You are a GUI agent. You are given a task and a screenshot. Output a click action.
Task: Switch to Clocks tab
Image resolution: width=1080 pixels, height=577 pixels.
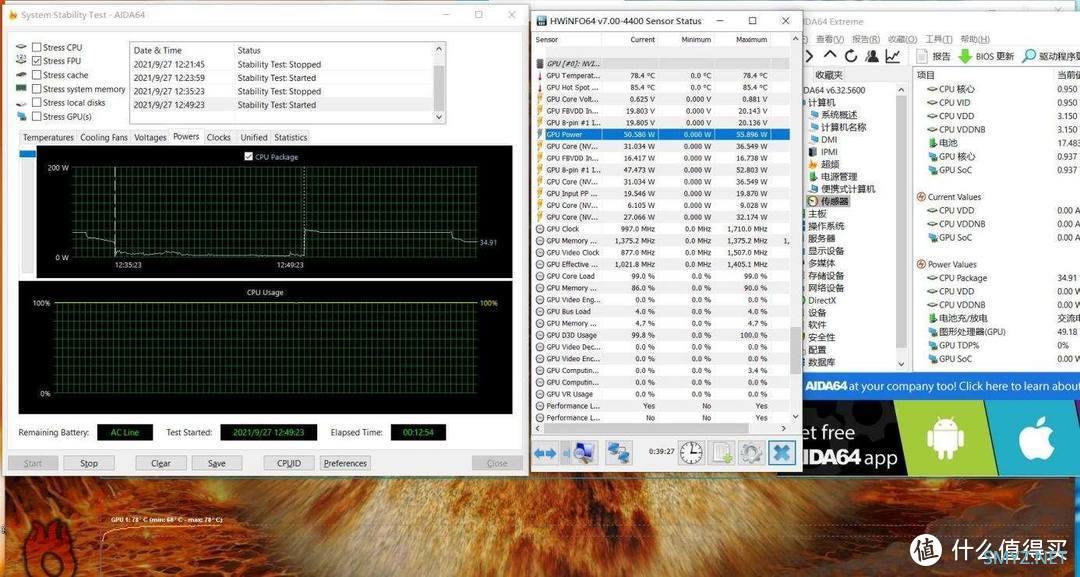pyautogui.click(x=218, y=137)
